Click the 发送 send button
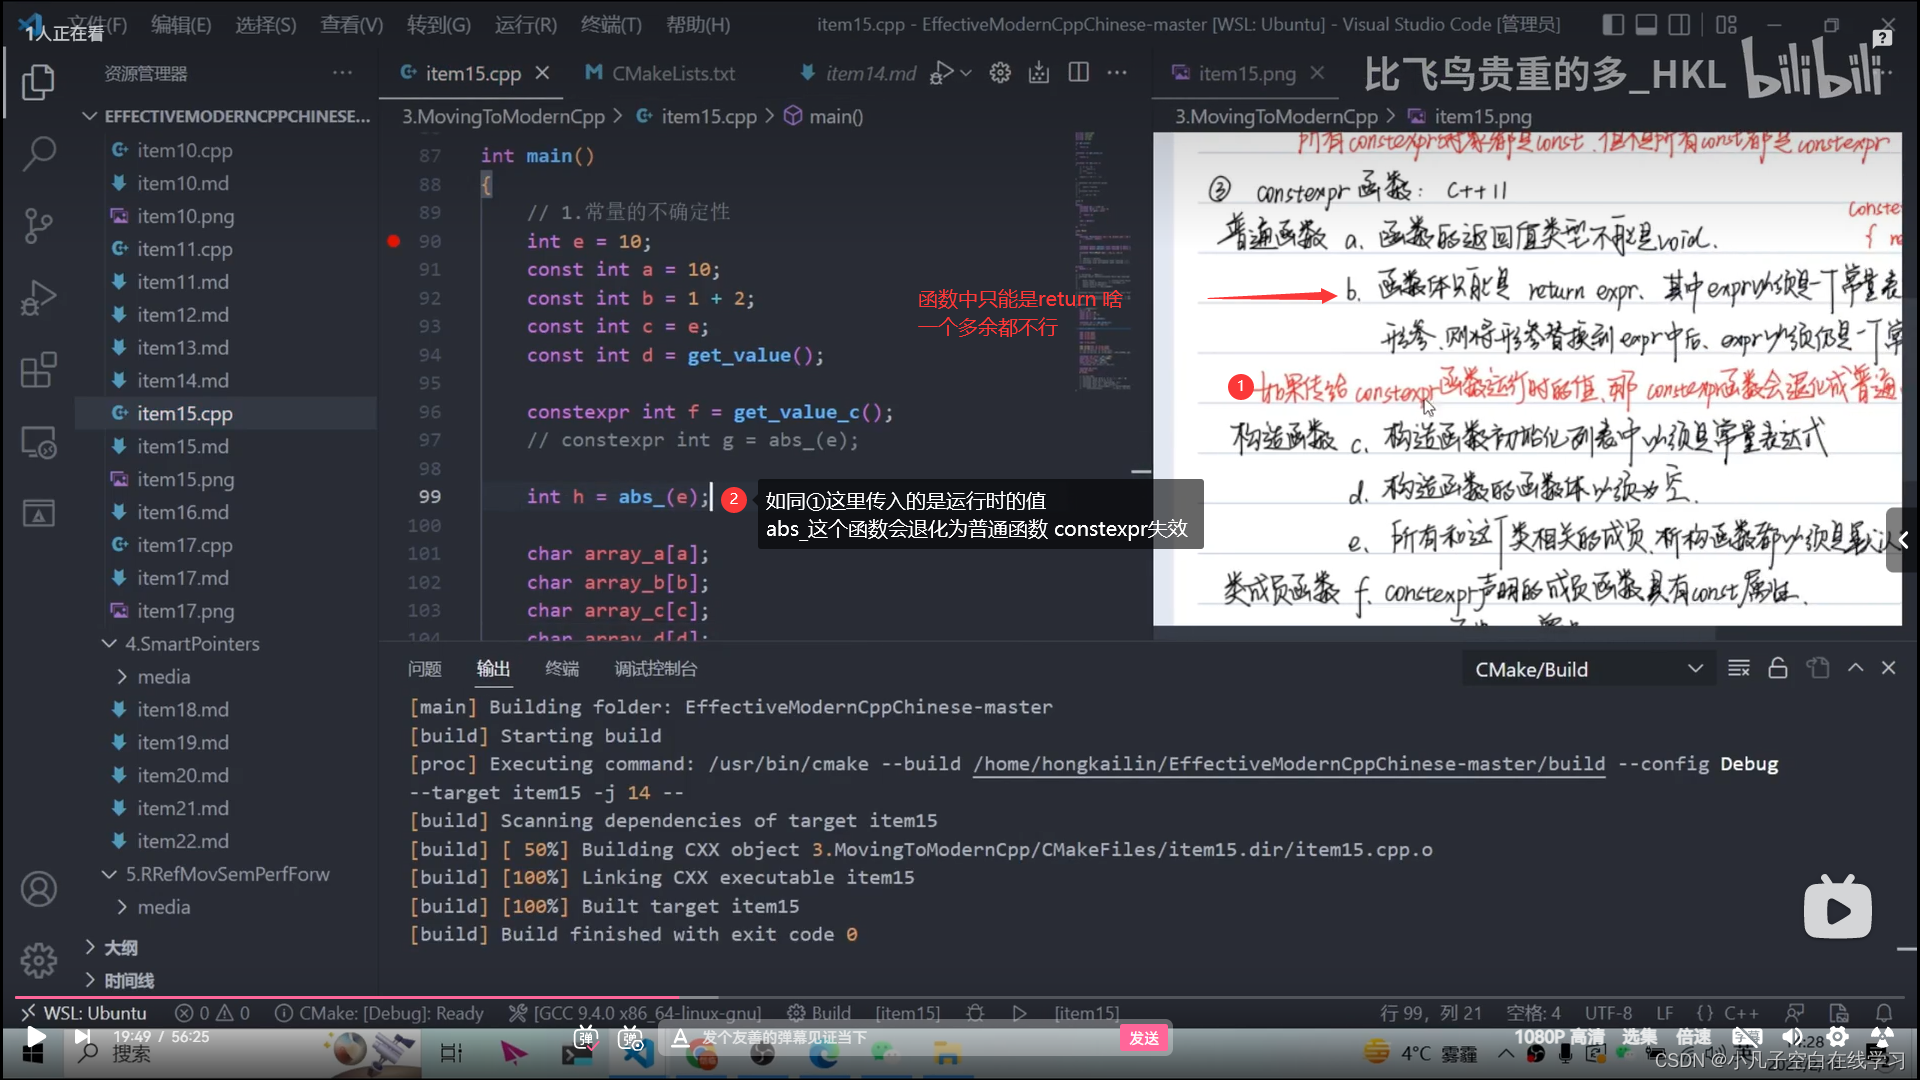The width and height of the screenshot is (1920, 1080). pos(1143,1038)
